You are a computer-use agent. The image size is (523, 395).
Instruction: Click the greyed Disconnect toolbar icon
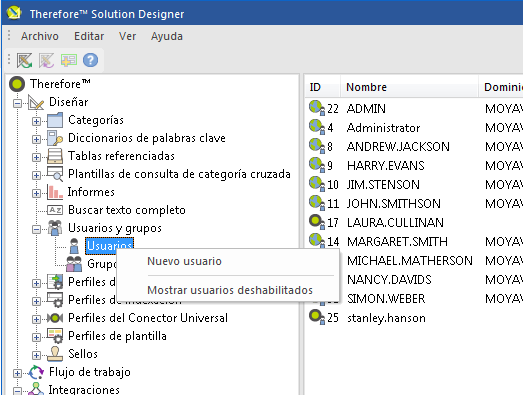coord(46,60)
